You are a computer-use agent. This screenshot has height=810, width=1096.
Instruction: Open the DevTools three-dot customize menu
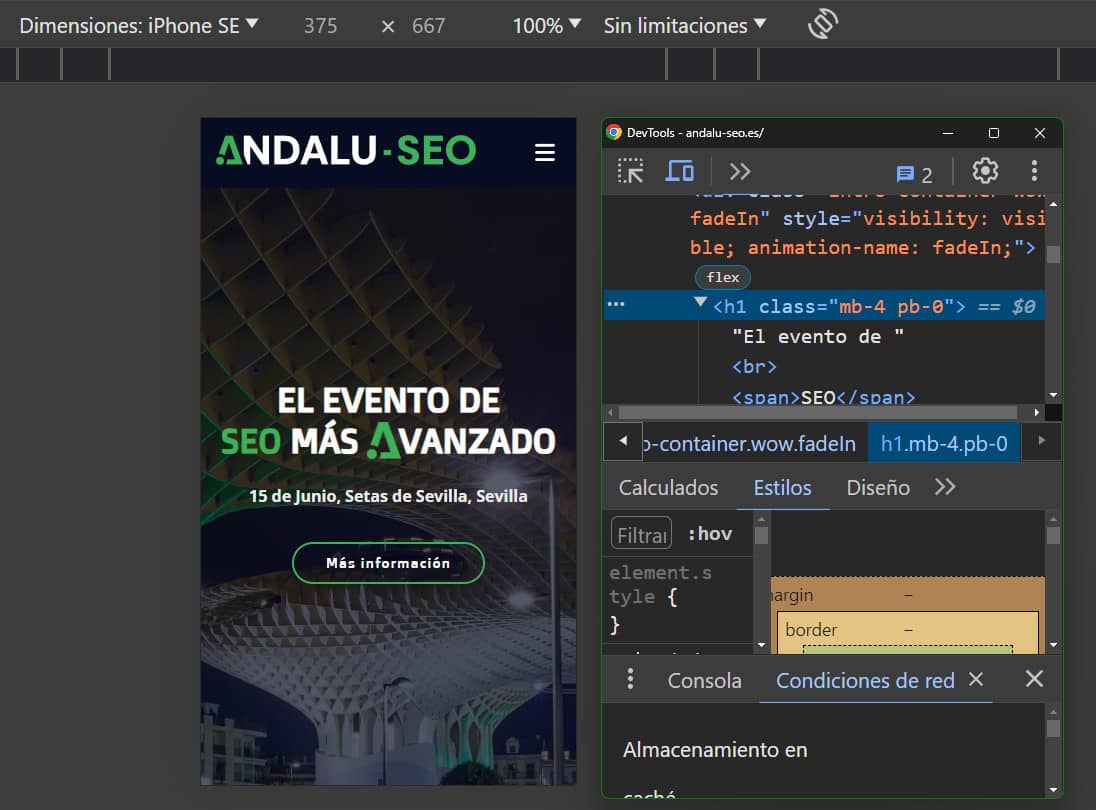(x=1034, y=172)
